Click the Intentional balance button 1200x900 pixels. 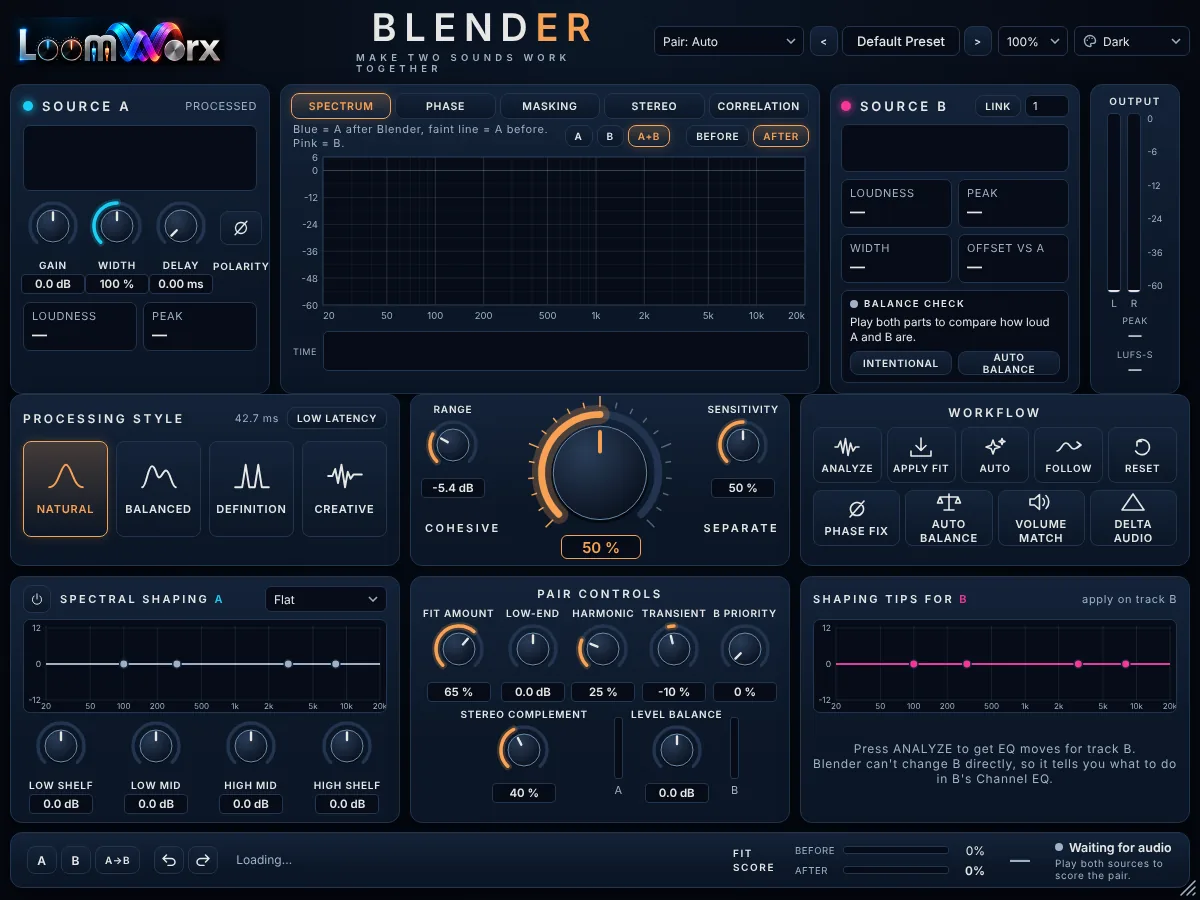click(900, 363)
